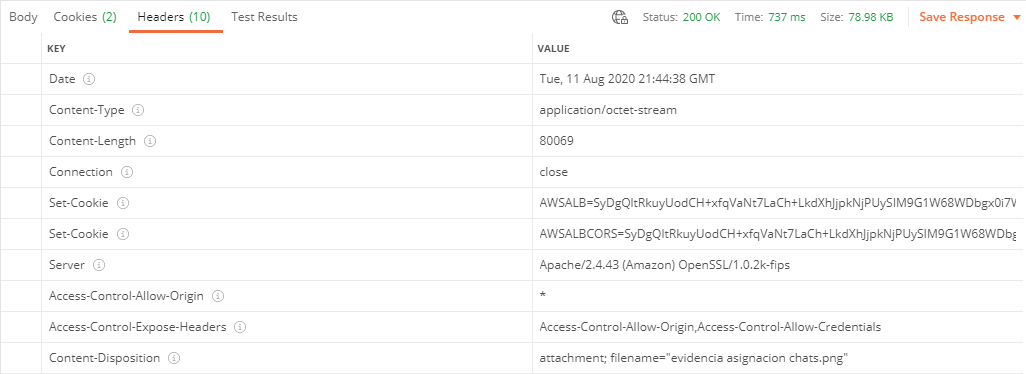Open the Save Response dropdown arrow
The image size is (1026, 374).
tap(1016, 18)
